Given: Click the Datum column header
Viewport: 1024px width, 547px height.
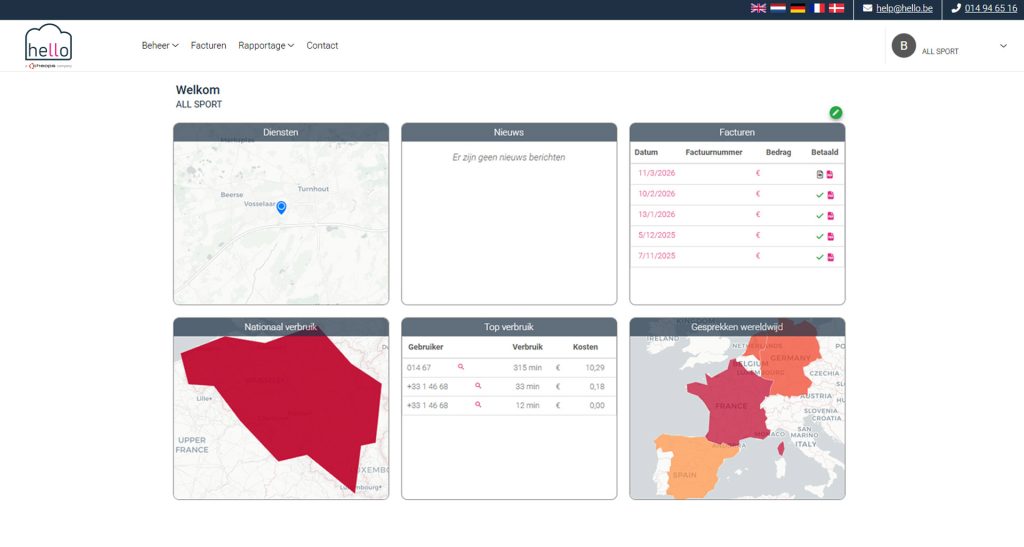Looking at the screenshot, I should click(x=646, y=152).
